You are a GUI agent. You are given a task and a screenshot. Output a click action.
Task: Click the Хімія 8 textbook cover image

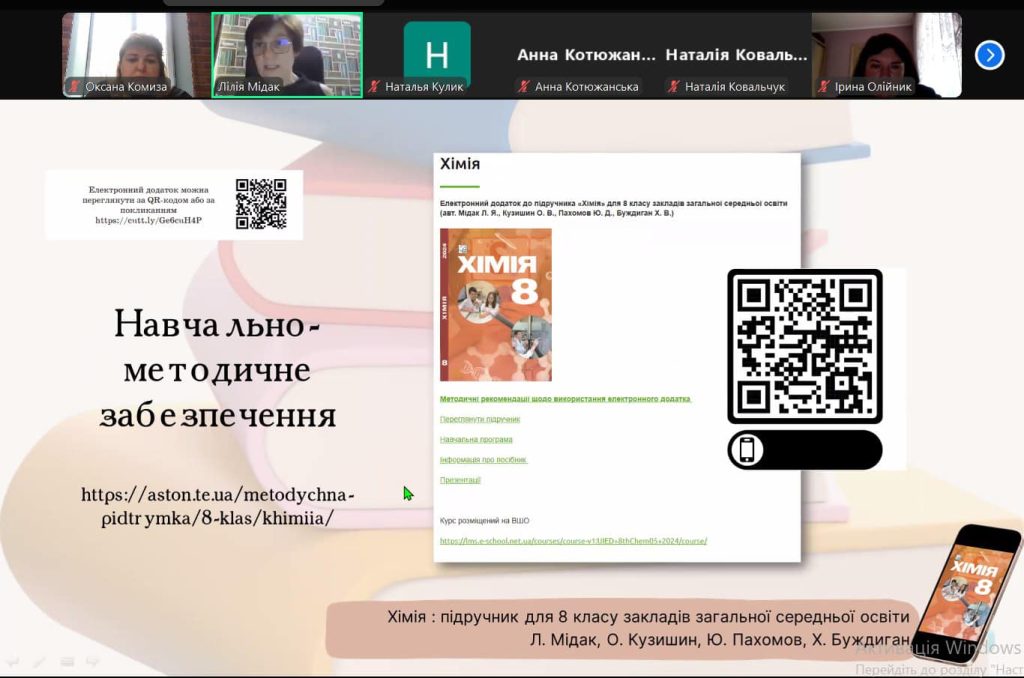[496, 305]
